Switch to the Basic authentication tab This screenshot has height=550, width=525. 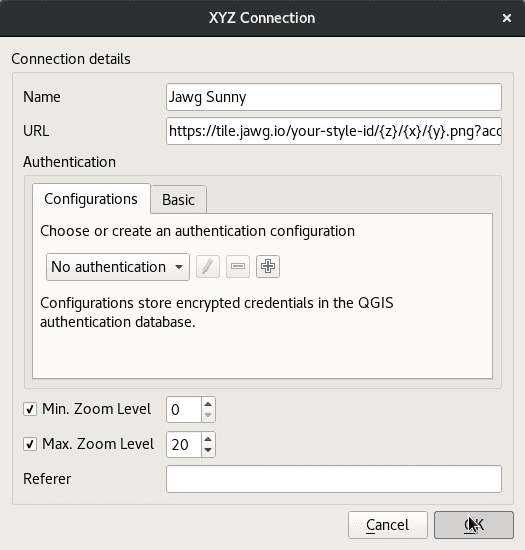click(x=179, y=200)
